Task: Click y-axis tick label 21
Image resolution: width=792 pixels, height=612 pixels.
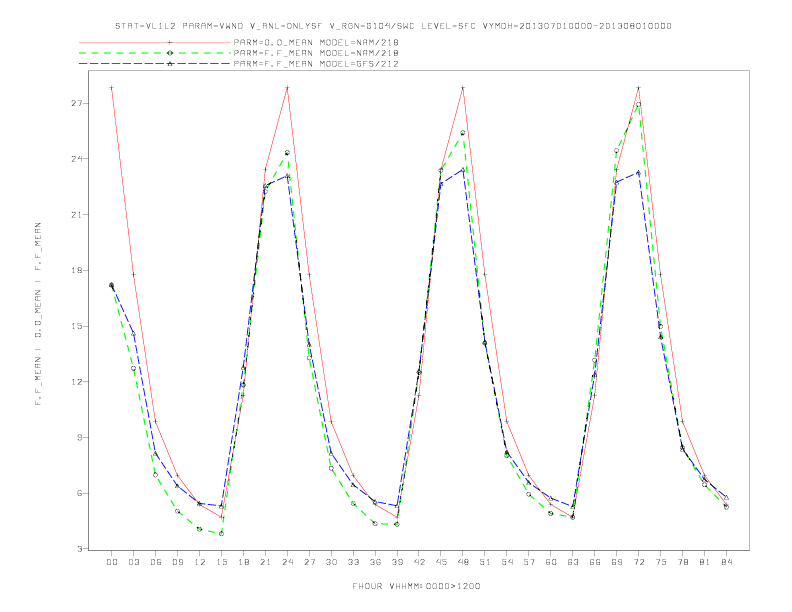Action: coord(77,215)
